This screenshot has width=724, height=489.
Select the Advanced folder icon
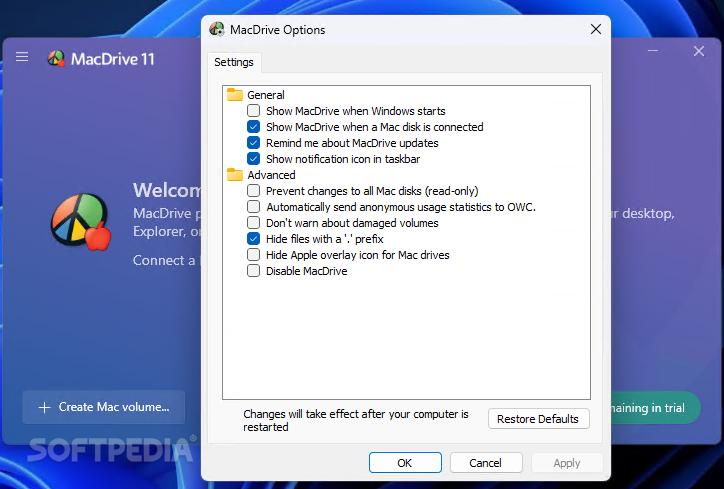pyautogui.click(x=235, y=175)
